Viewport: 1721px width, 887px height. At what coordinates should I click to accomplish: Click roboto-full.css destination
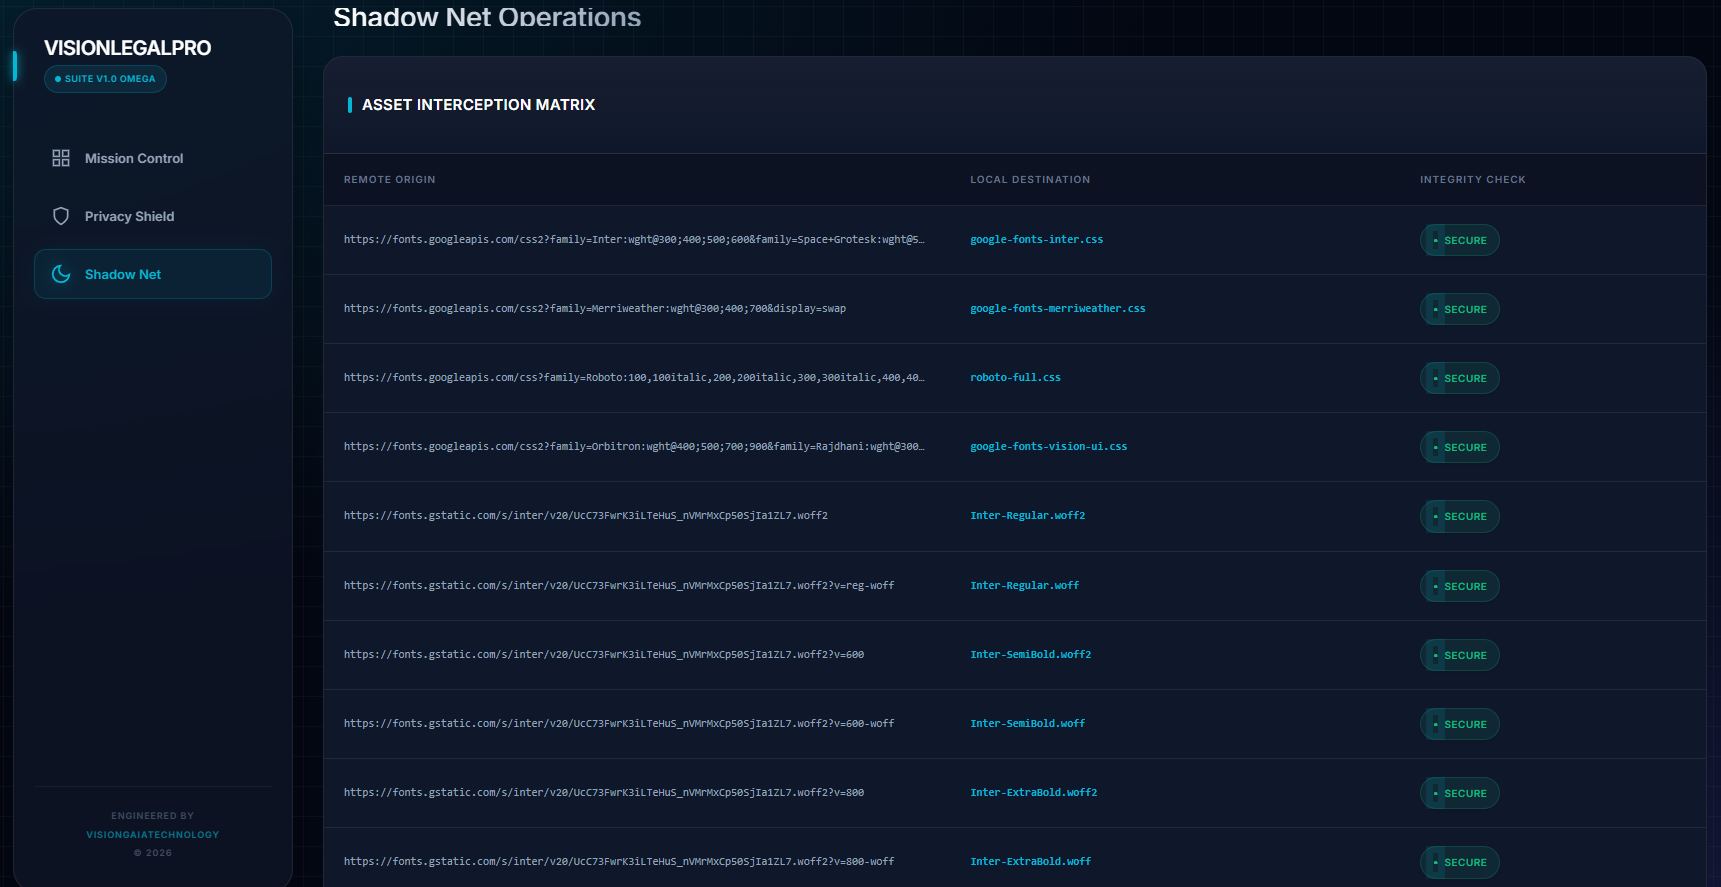tap(1015, 378)
